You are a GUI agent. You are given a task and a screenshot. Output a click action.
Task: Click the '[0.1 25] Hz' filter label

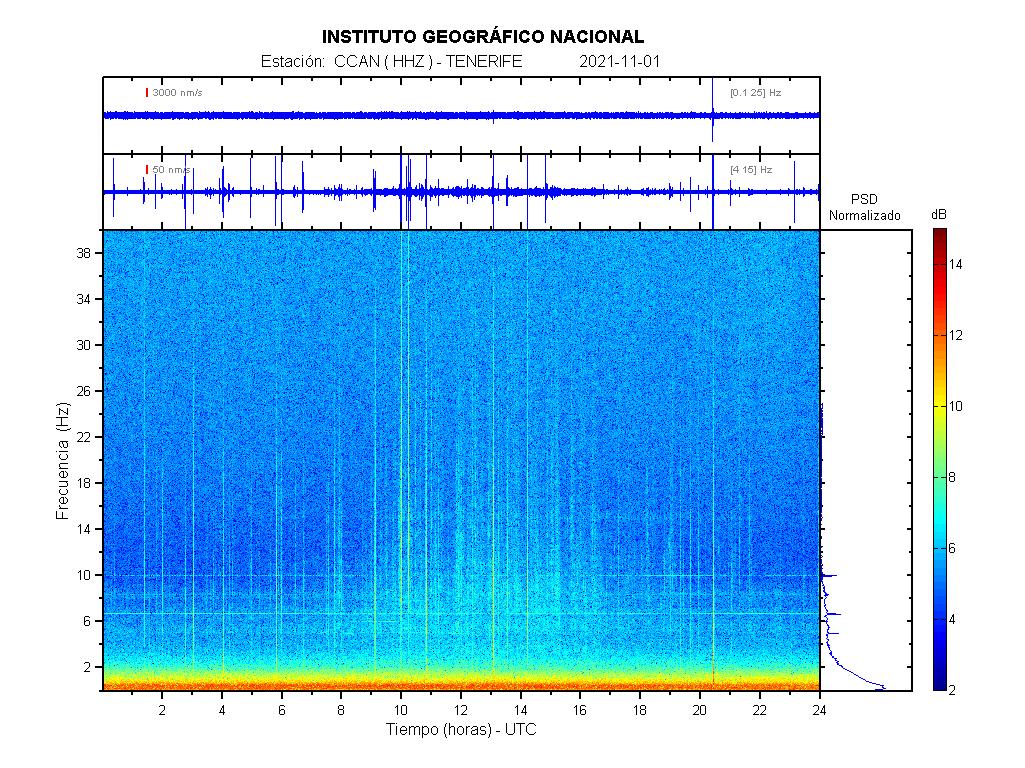[x=756, y=93]
